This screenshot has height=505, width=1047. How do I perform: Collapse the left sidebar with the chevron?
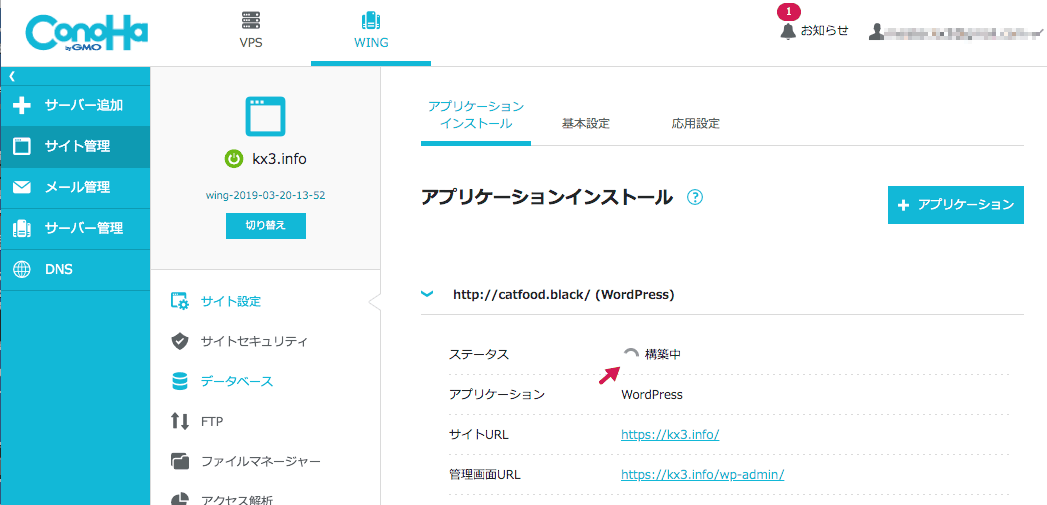[11, 77]
